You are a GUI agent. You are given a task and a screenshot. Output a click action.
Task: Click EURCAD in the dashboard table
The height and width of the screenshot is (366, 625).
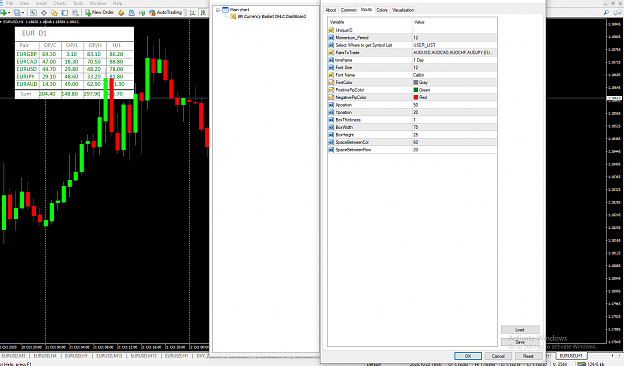27,62
